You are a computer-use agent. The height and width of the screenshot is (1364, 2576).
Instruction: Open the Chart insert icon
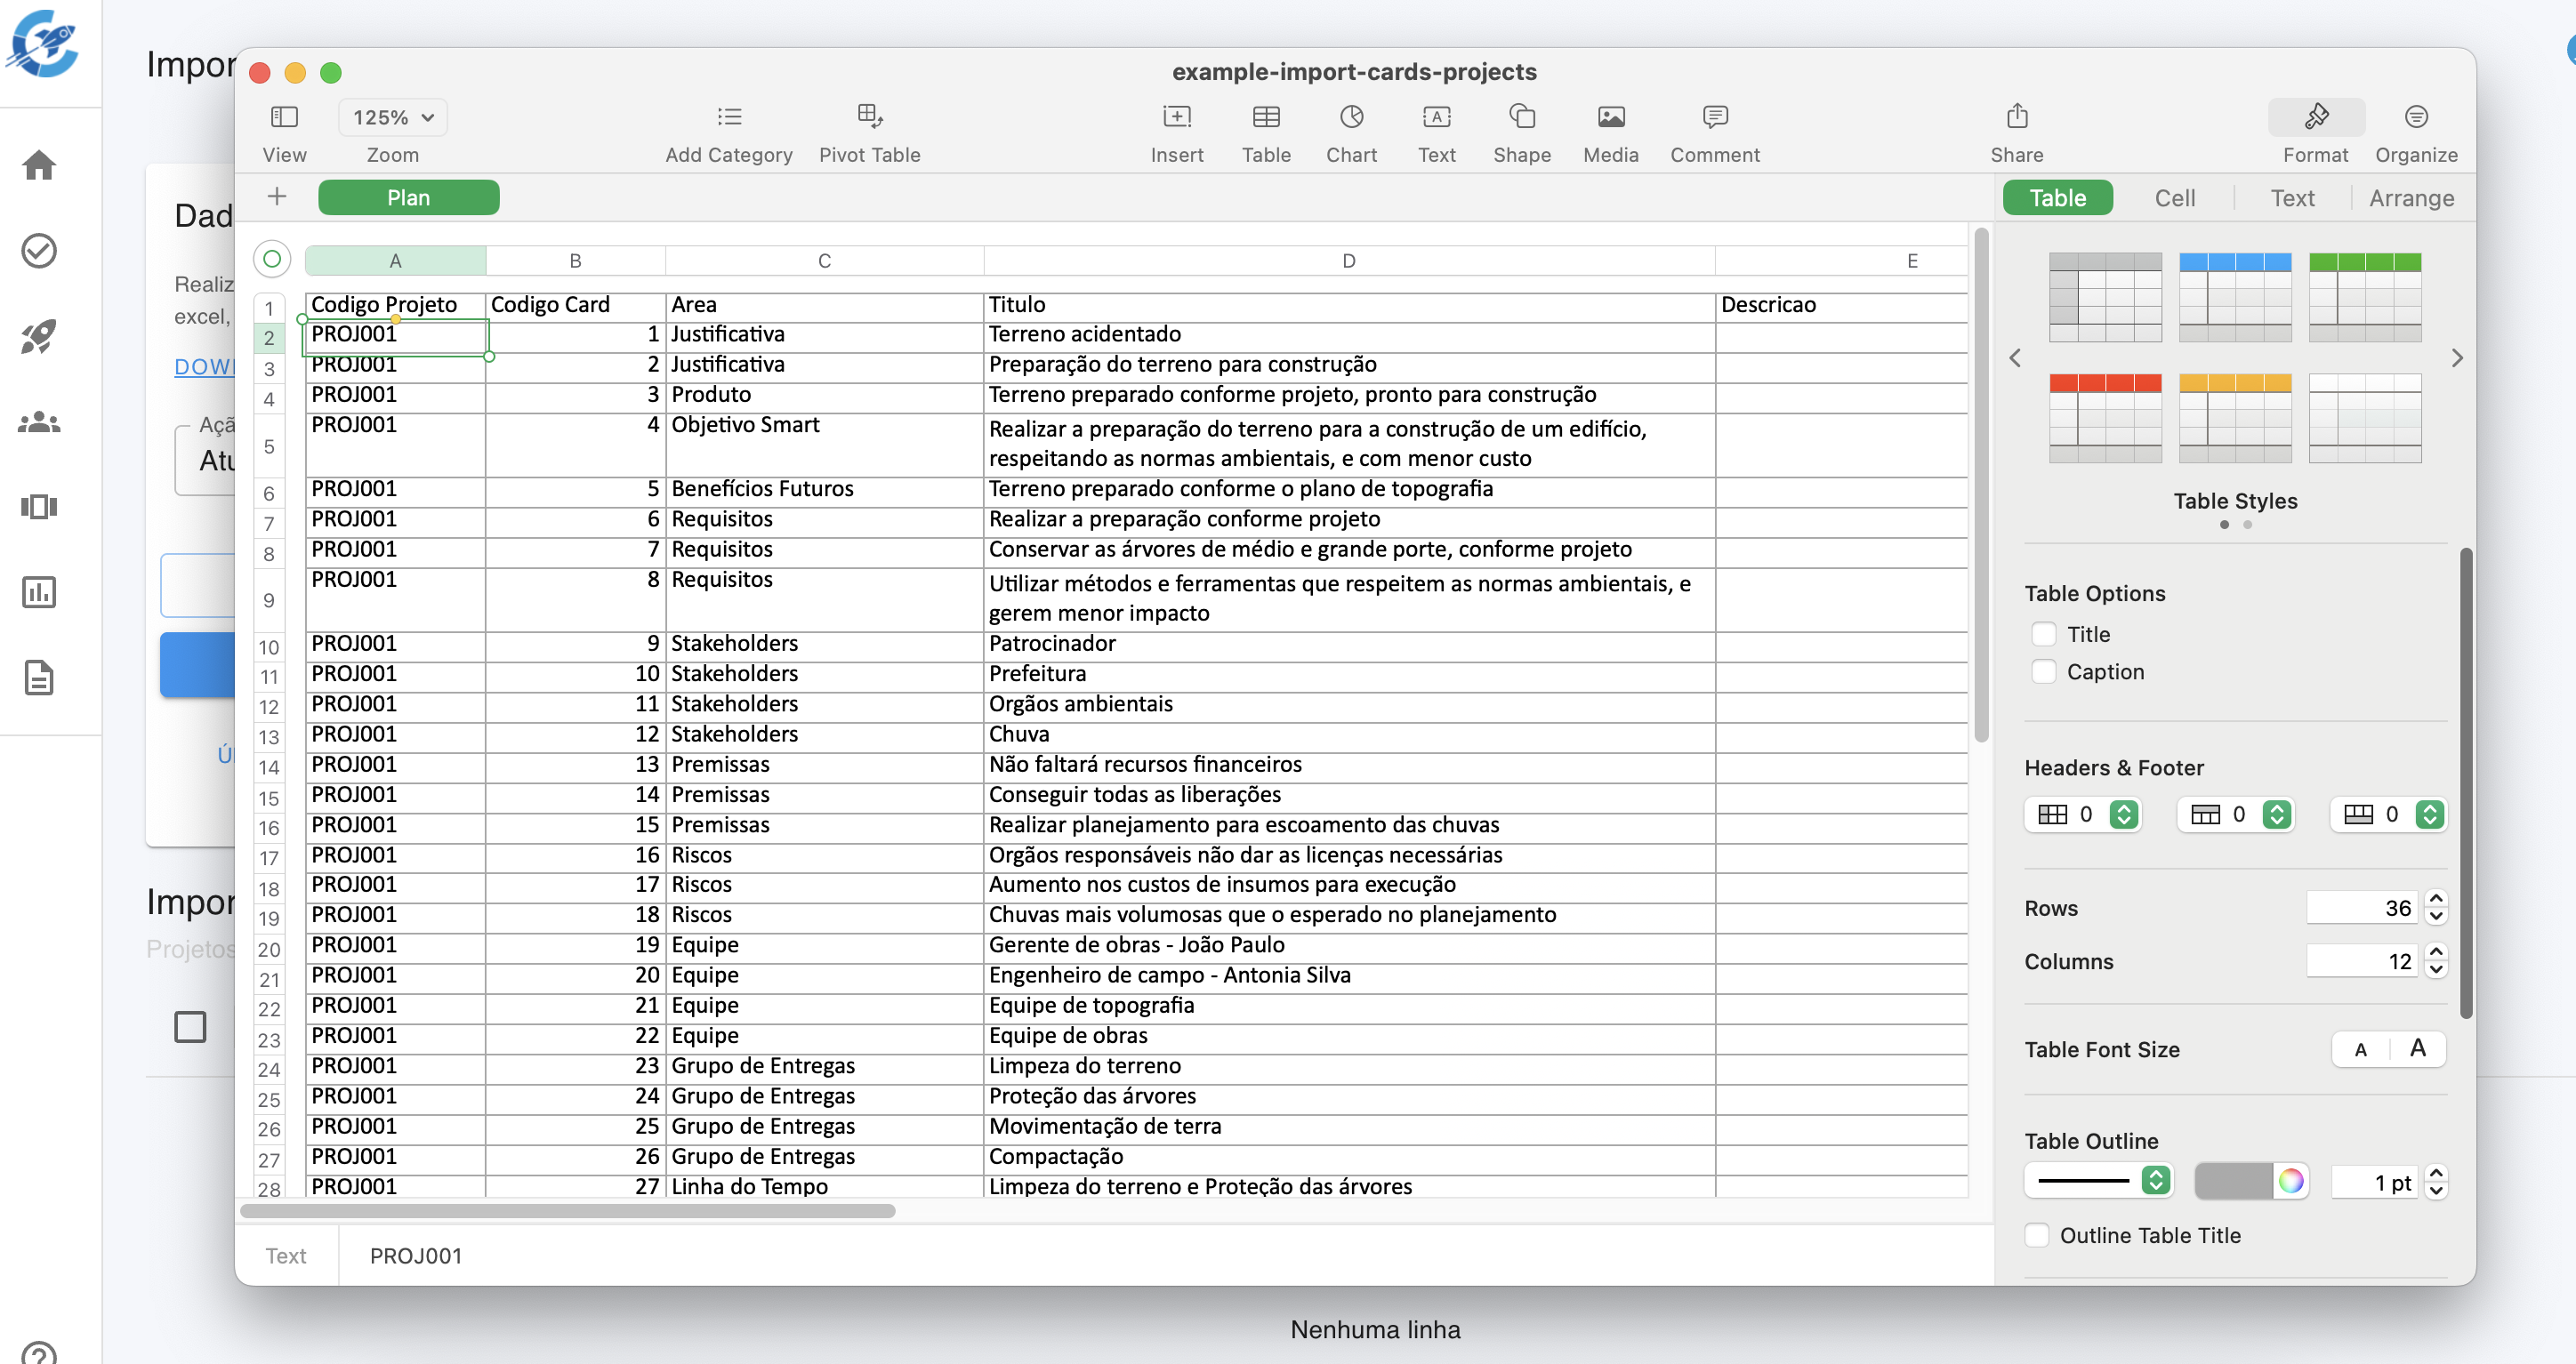tap(1351, 117)
